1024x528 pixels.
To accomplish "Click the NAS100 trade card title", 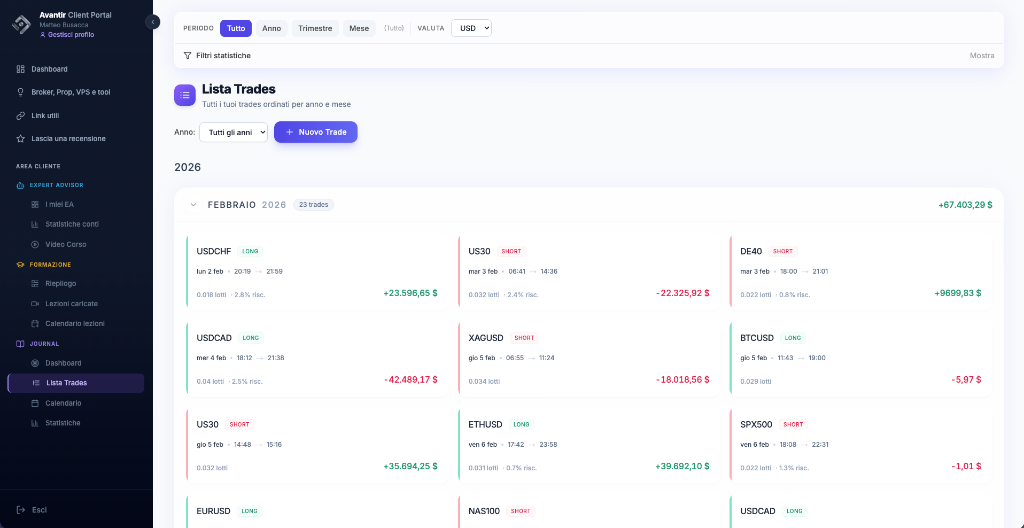I will [484, 511].
